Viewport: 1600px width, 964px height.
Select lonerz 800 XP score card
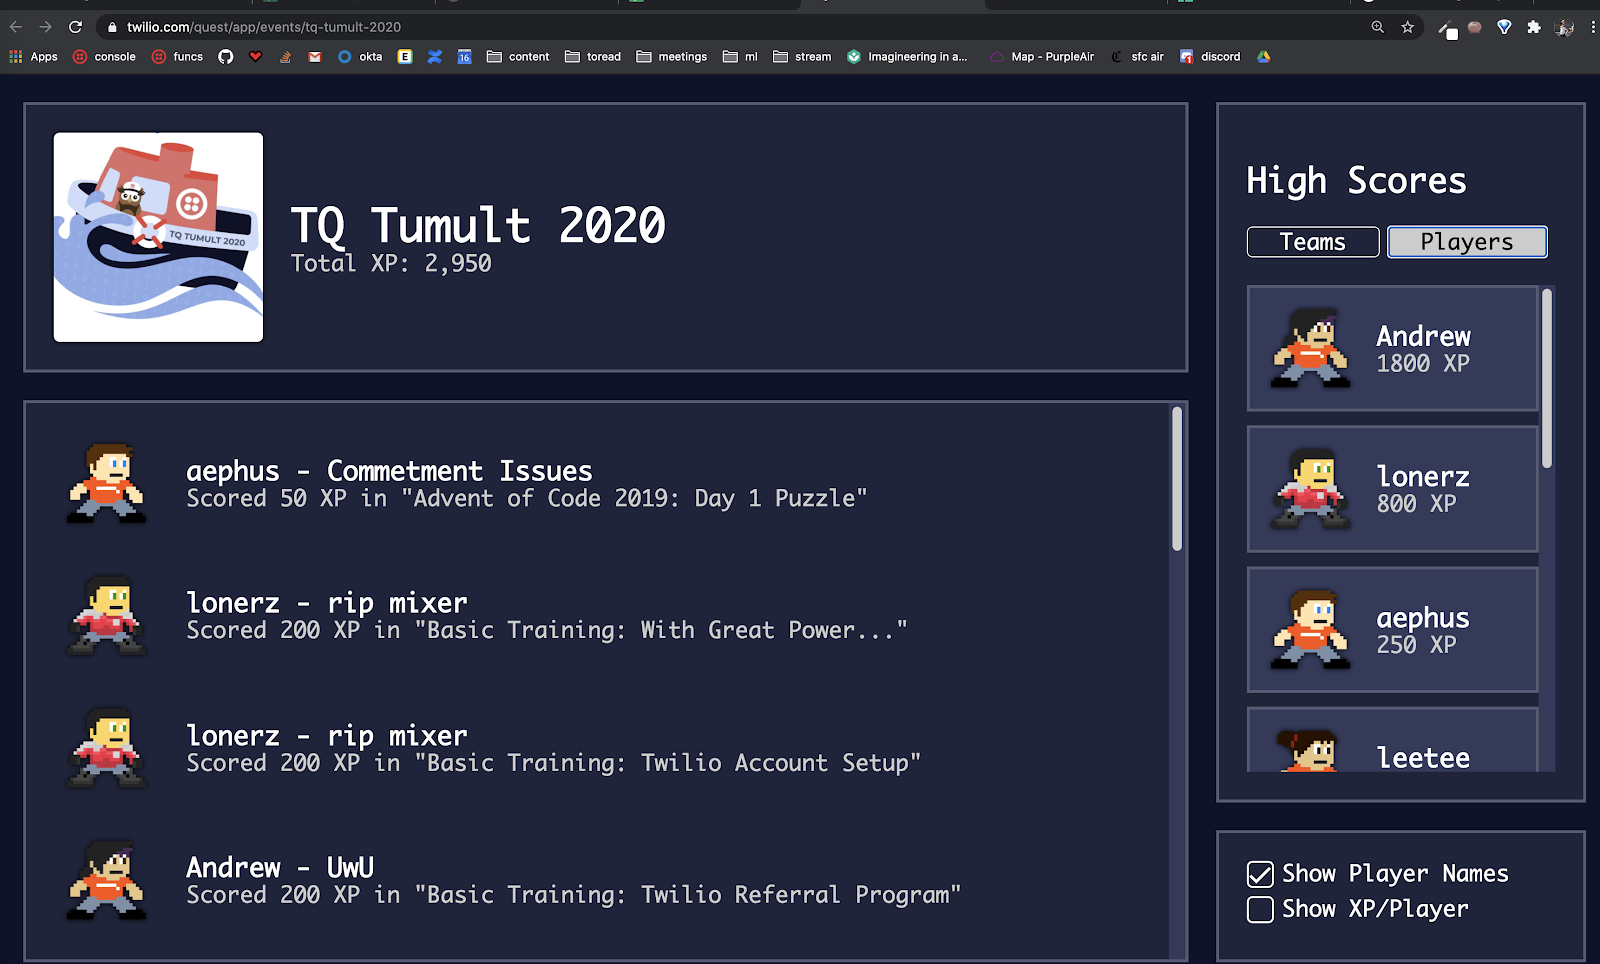point(1392,489)
